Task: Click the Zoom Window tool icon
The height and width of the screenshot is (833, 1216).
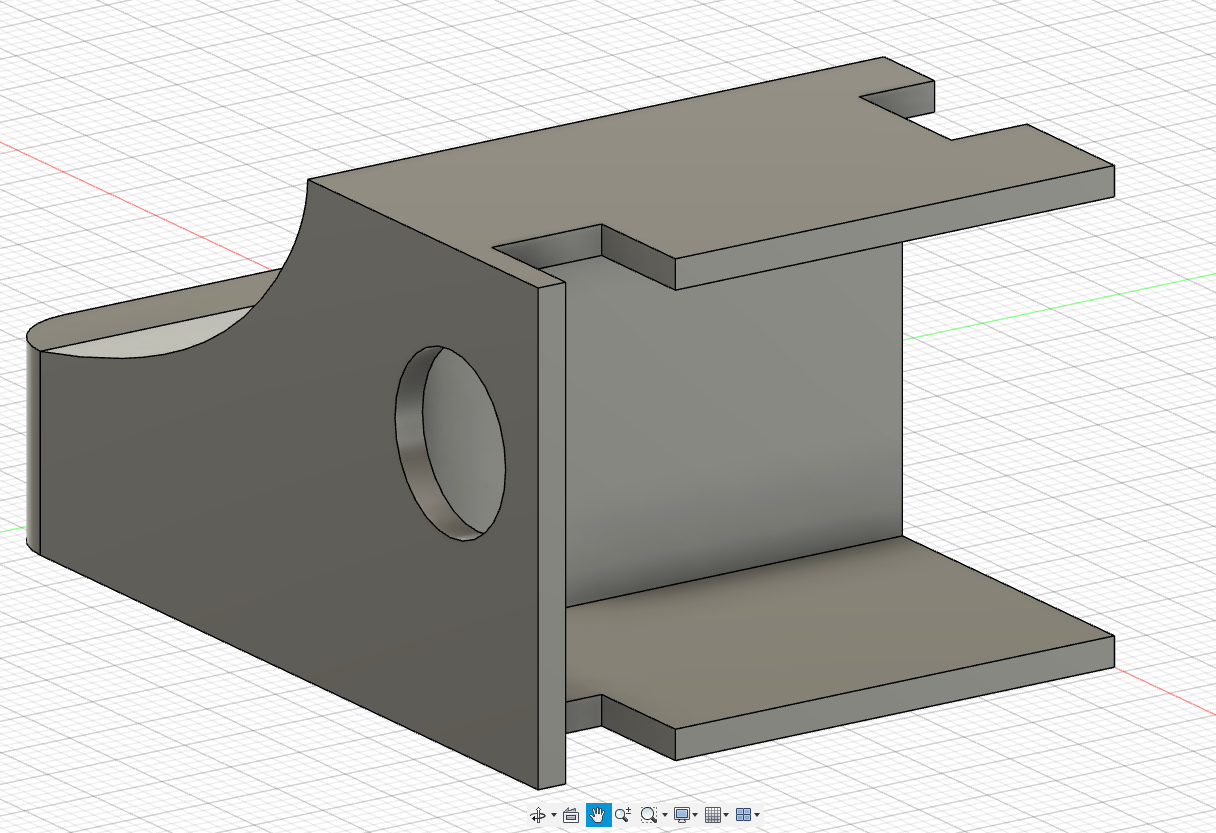Action: [647, 814]
